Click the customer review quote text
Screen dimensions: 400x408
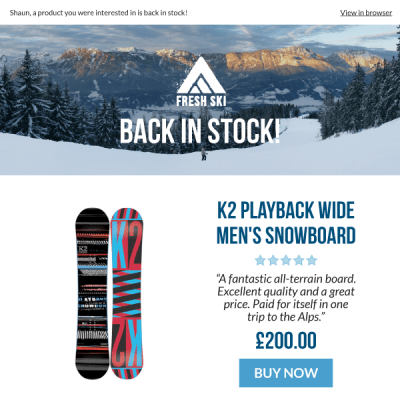click(286, 298)
